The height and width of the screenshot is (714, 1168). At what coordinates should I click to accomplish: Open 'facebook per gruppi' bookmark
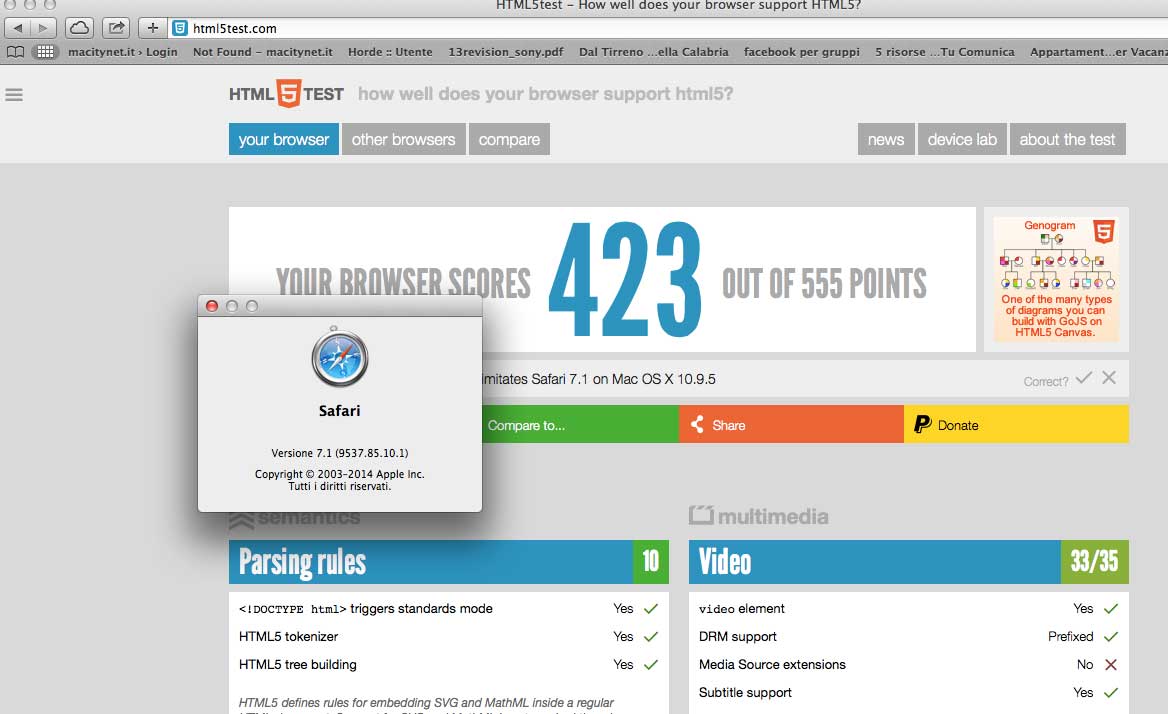[x=802, y=51]
